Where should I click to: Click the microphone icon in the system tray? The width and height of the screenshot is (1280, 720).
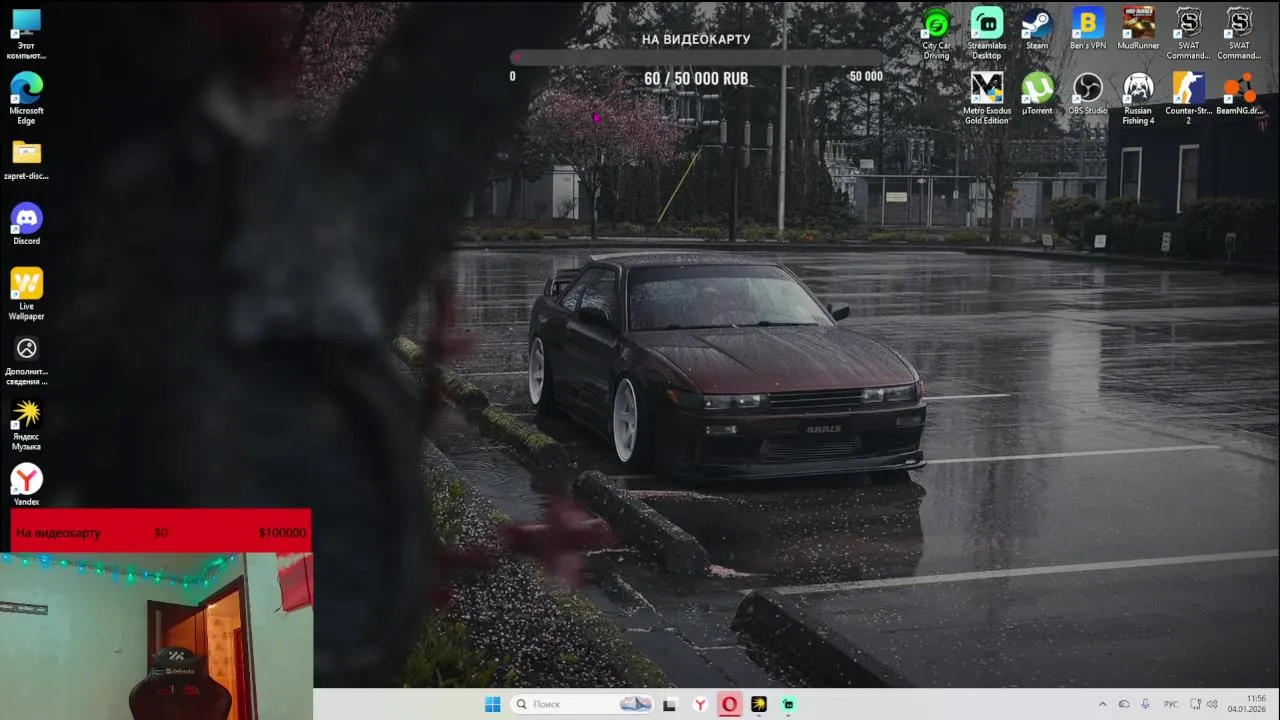(x=1145, y=704)
